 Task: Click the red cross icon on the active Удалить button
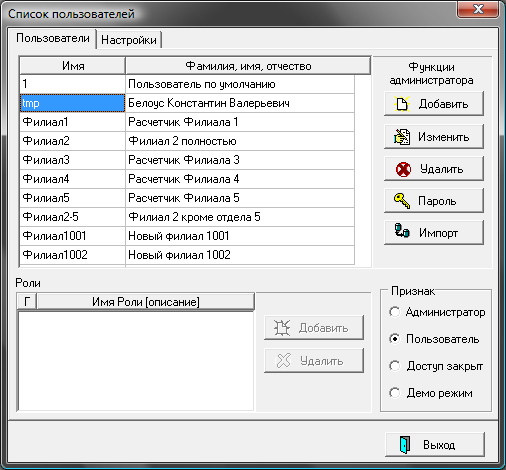[x=403, y=169]
